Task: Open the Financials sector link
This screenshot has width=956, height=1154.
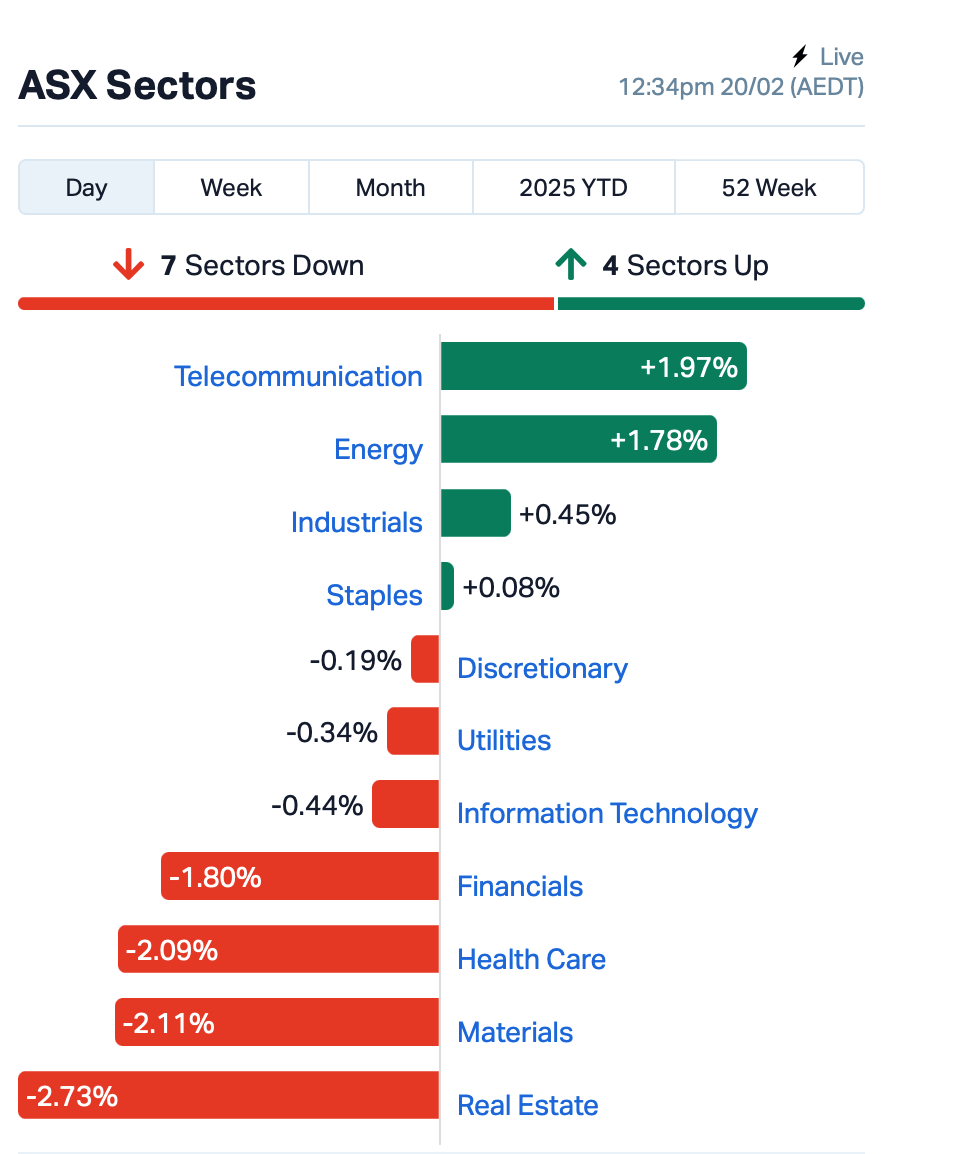Action: (520, 886)
